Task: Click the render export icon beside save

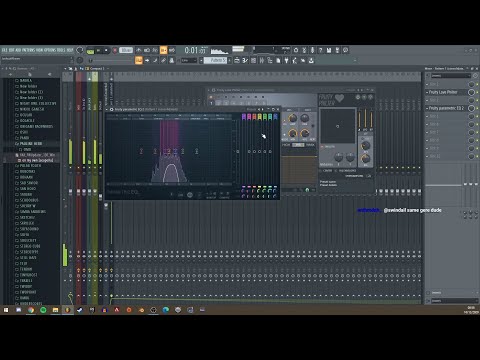Action: [x=337, y=50]
